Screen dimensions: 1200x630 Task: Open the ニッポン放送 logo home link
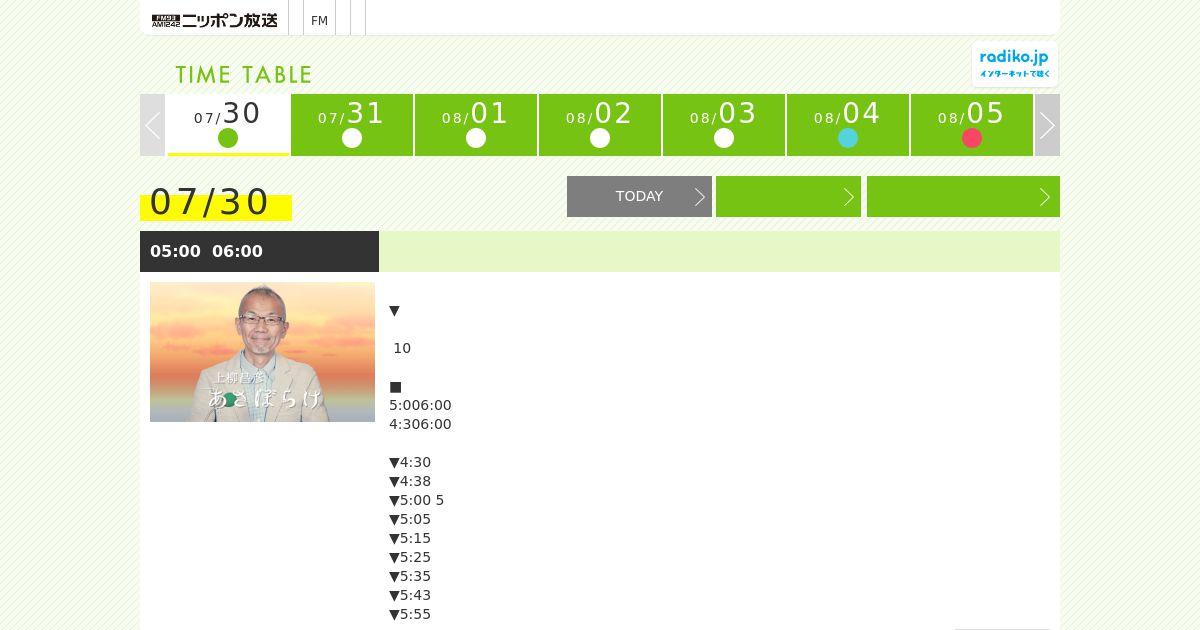(214, 20)
